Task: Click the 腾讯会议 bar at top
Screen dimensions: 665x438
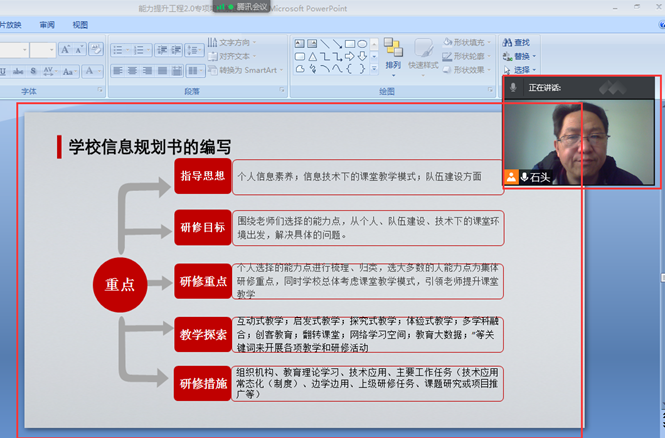Action: (241, 6)
